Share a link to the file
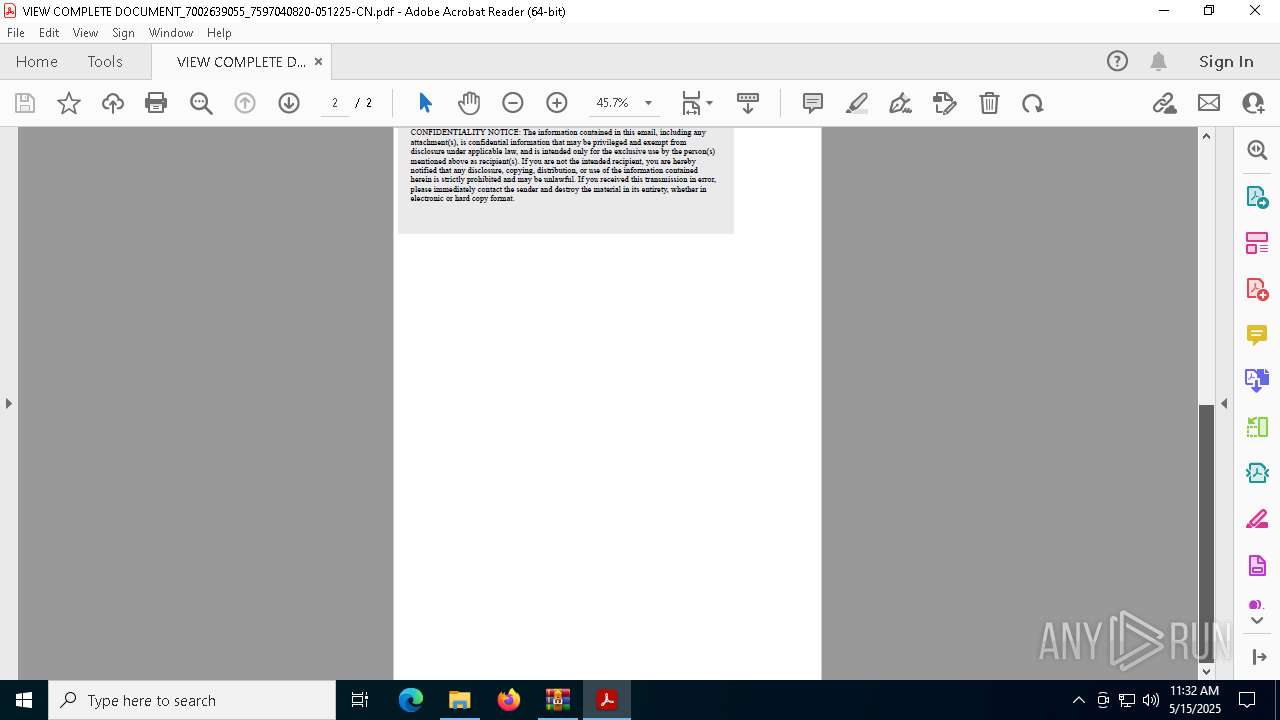 (1165, 103)
